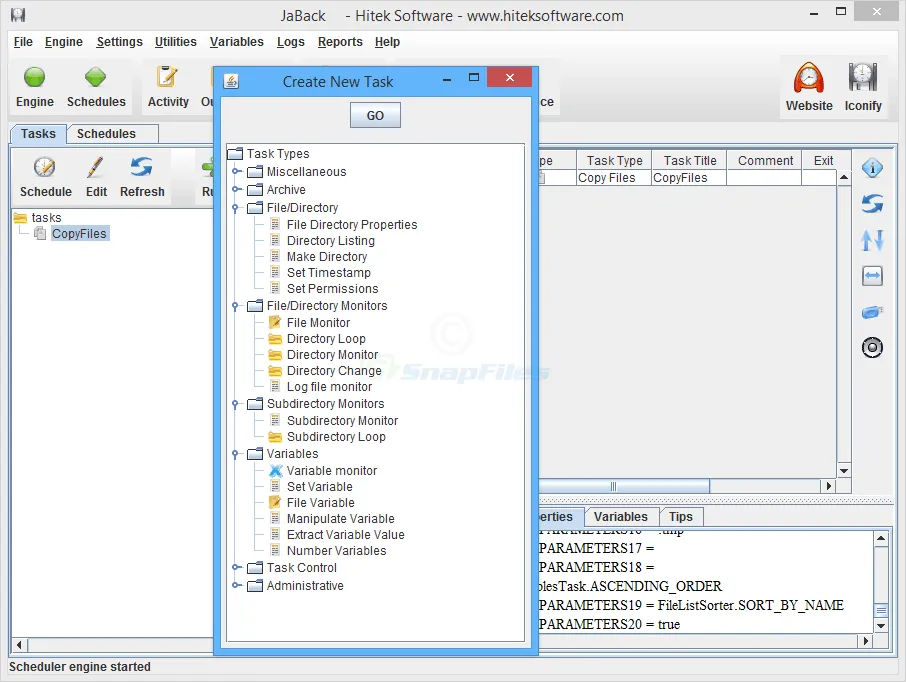
Task: Collapse the Subdirectory Monitors node
Action: click(235, 403)
